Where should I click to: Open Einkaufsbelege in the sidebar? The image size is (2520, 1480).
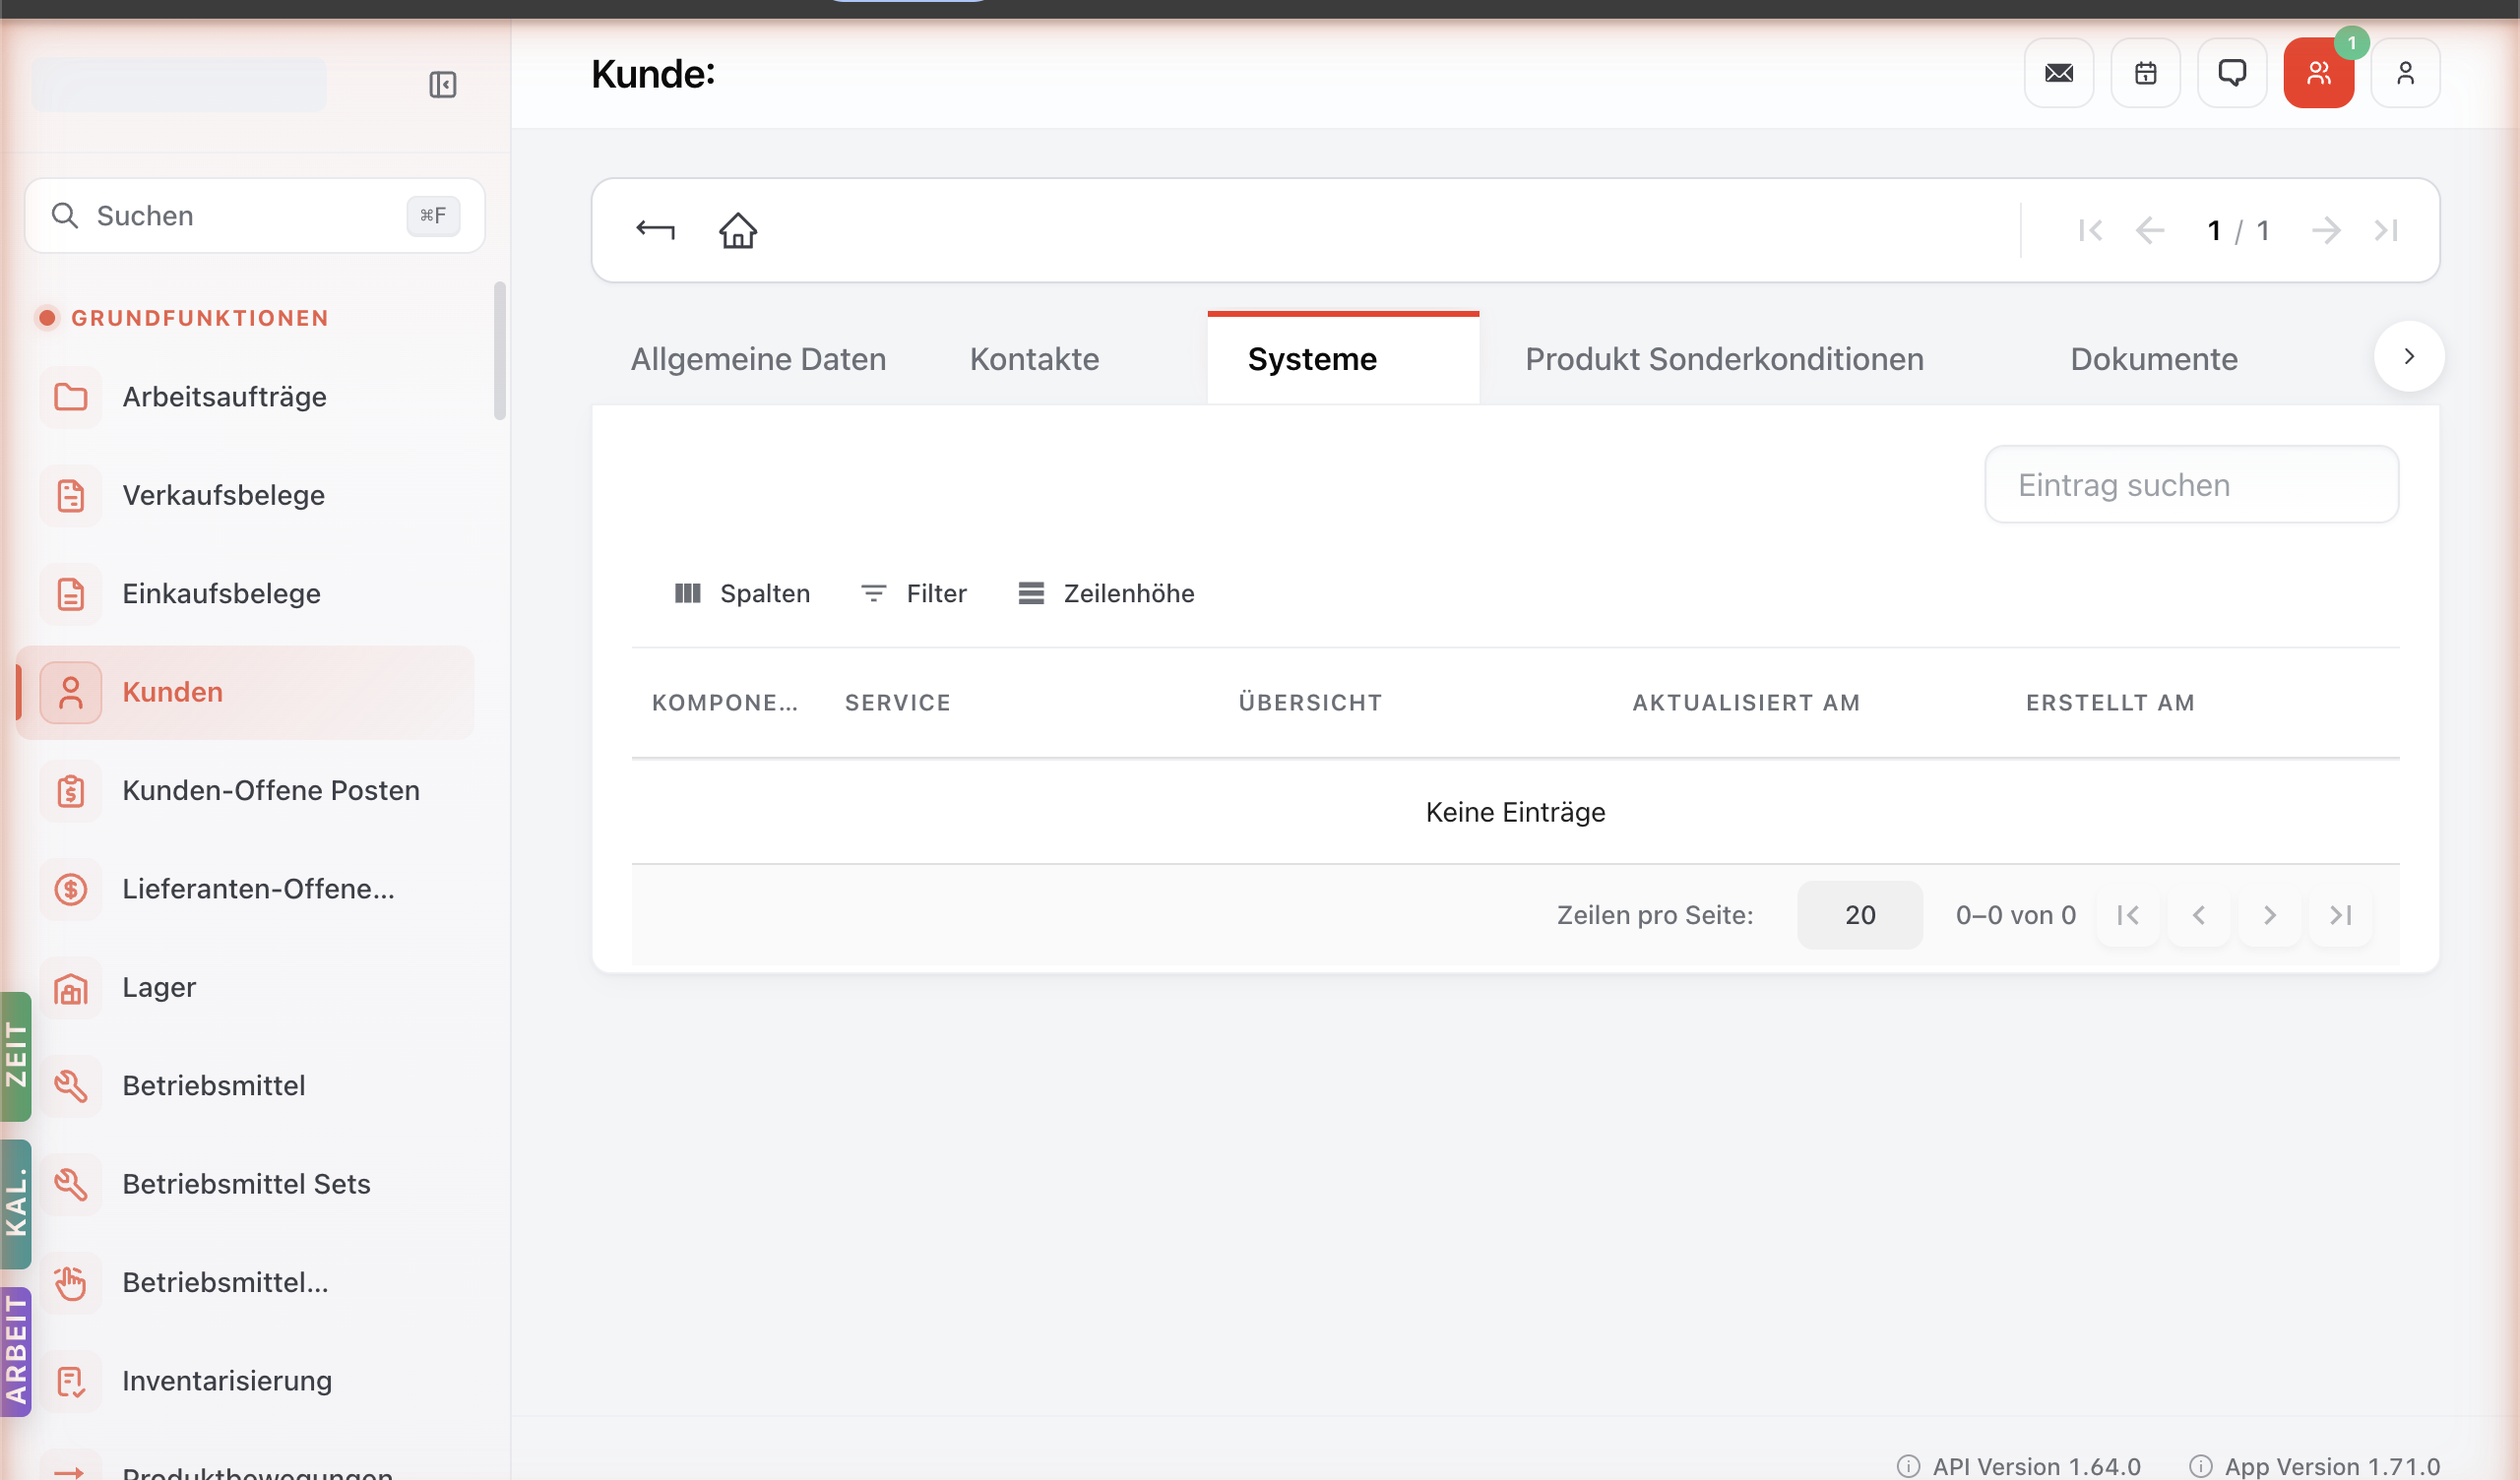(246, 594)
